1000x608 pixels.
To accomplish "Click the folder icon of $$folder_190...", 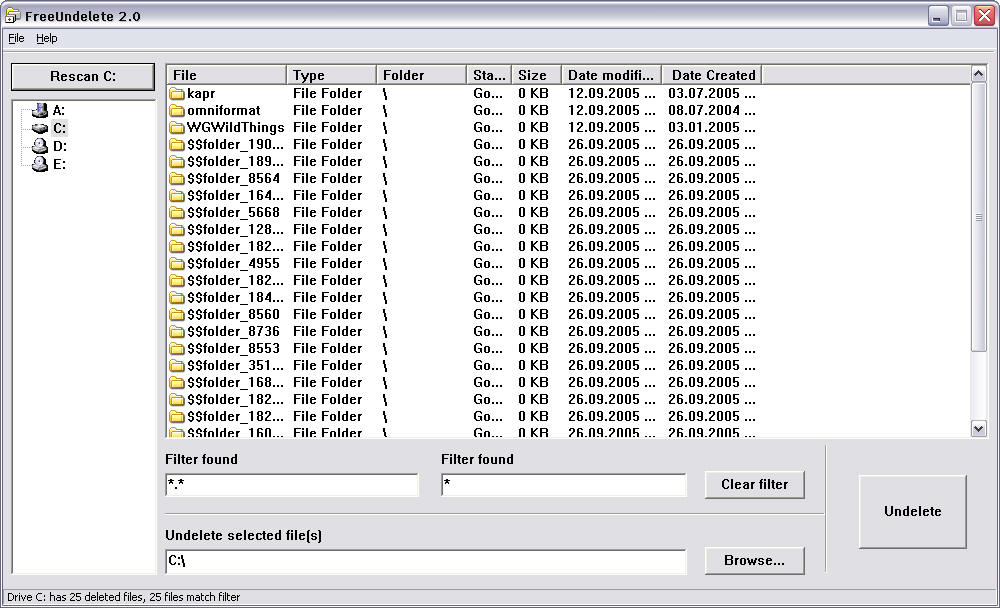I will [177, 145].
